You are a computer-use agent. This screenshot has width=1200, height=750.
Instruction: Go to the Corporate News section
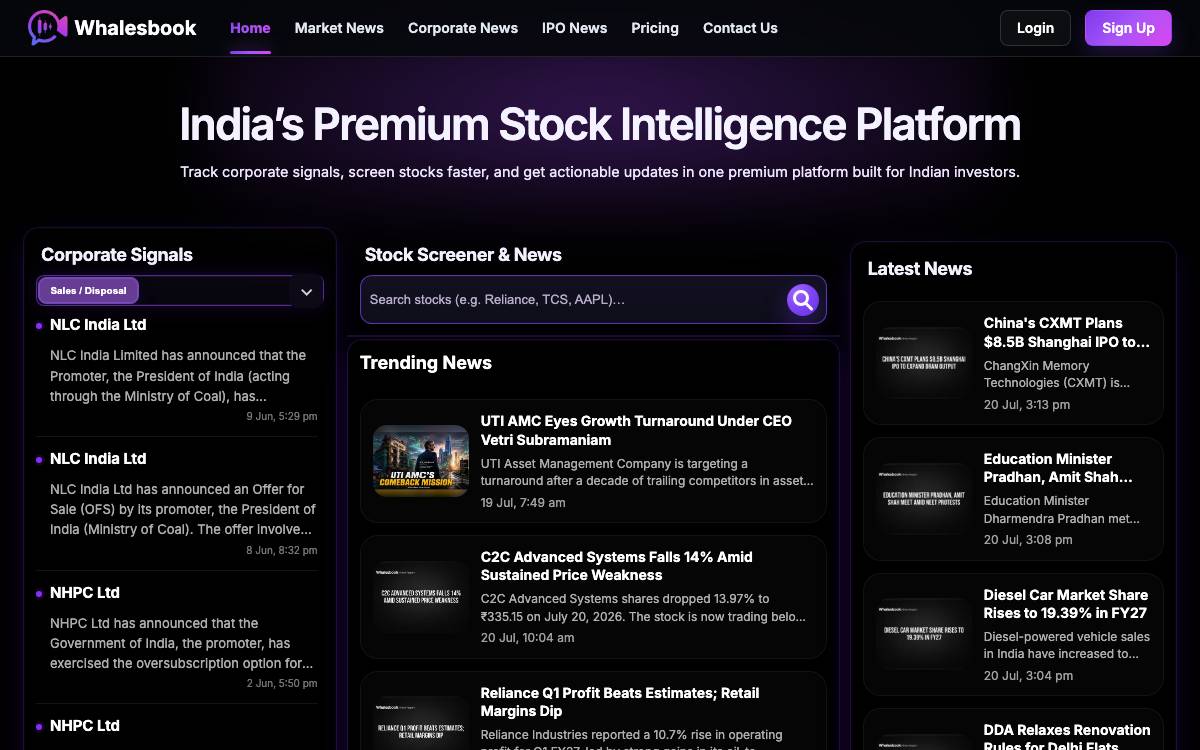pyautogui.click(x=463, y=28)
